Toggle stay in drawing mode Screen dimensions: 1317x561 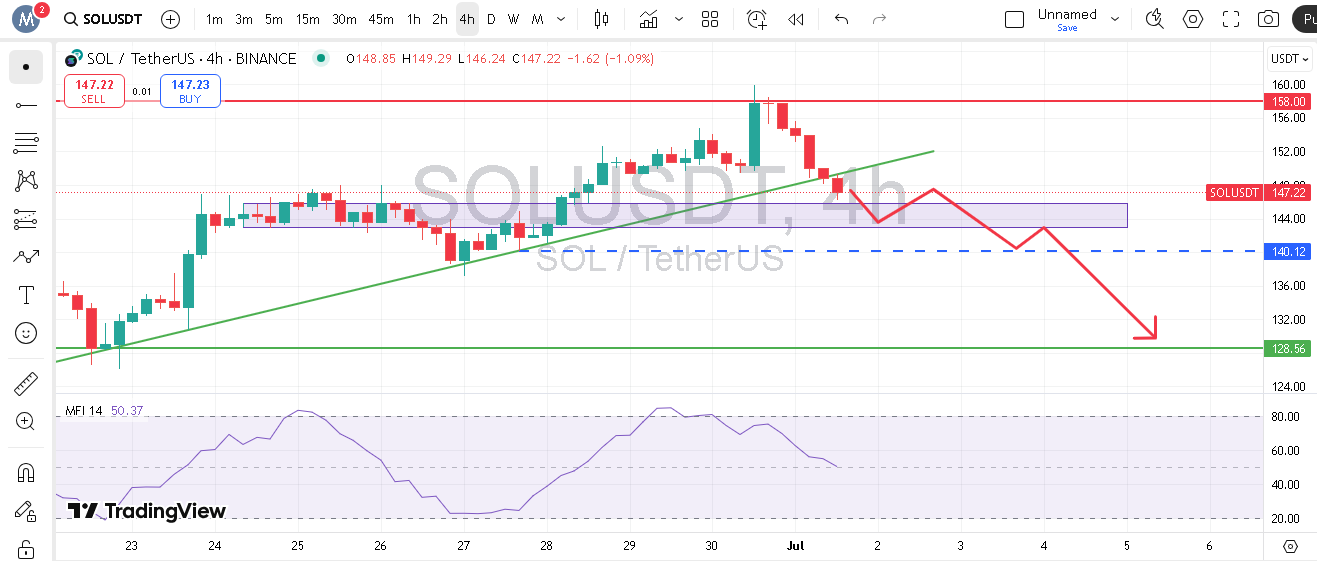(x=26, y=511)
